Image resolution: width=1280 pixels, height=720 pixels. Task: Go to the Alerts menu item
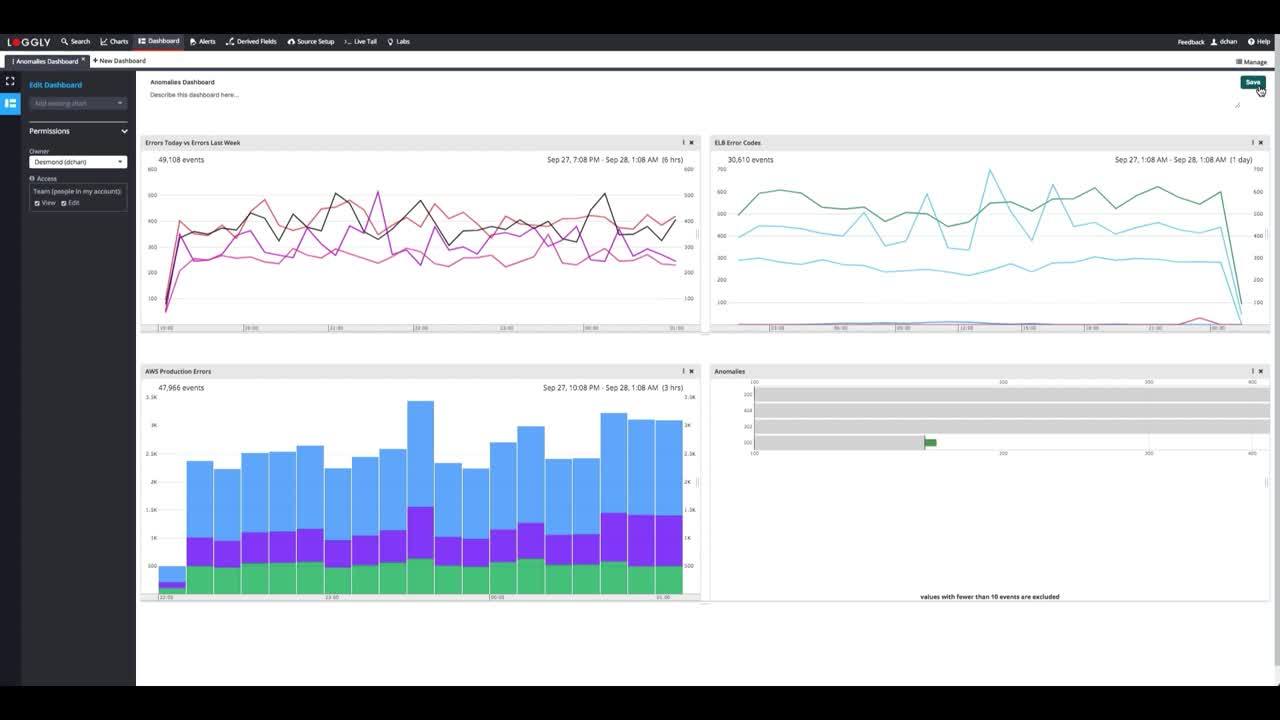point(202,42)
